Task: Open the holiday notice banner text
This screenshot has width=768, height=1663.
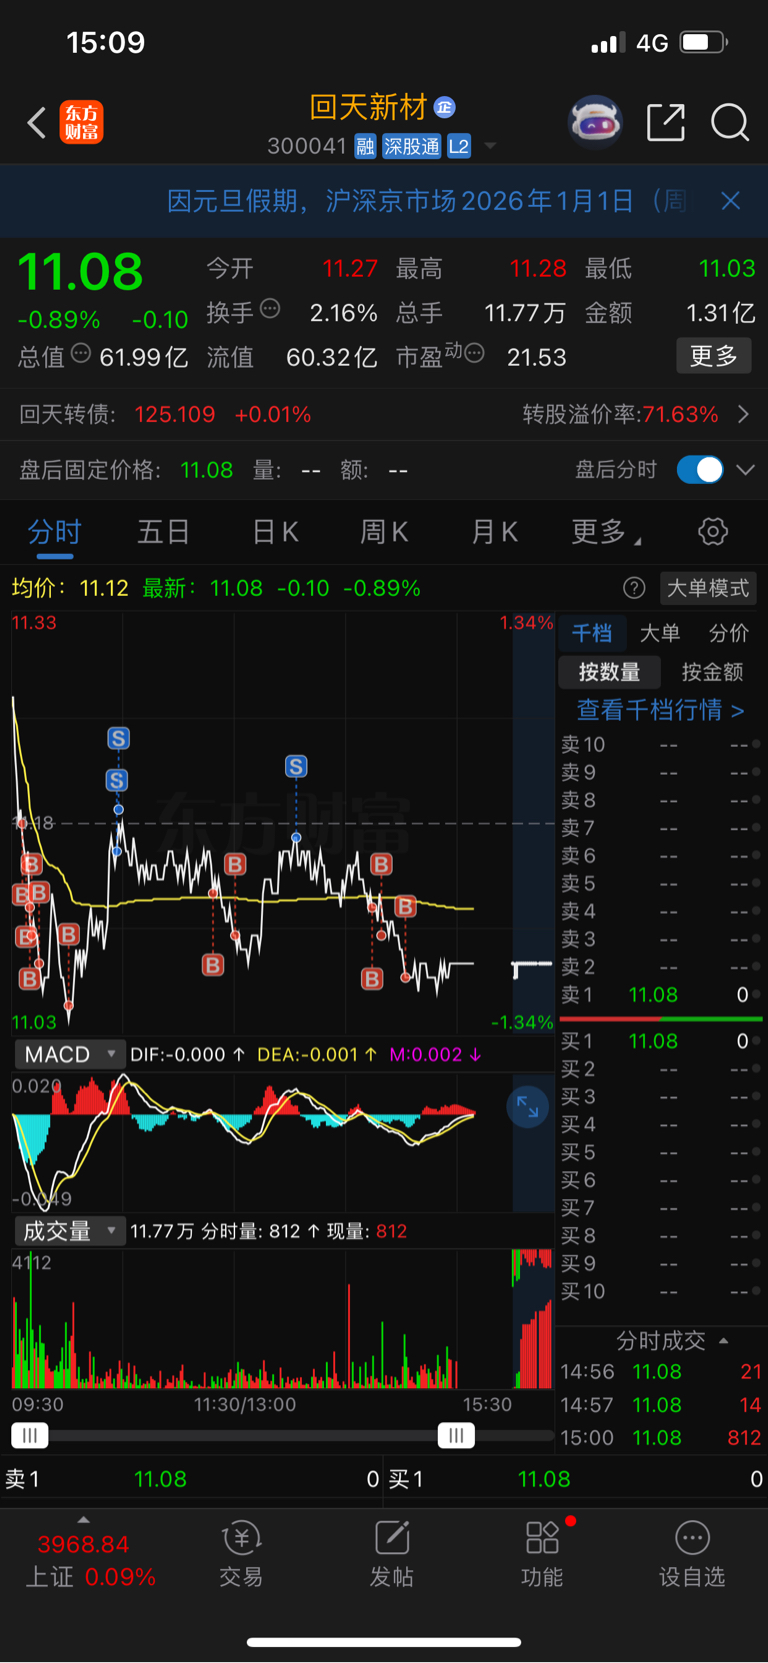Action: [x=426, y=201]
